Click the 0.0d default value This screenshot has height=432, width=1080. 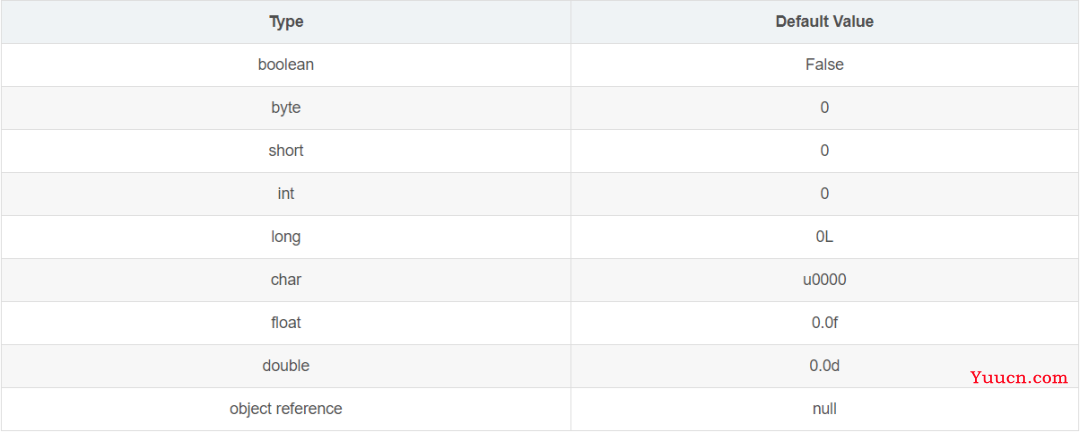[824, 366]
